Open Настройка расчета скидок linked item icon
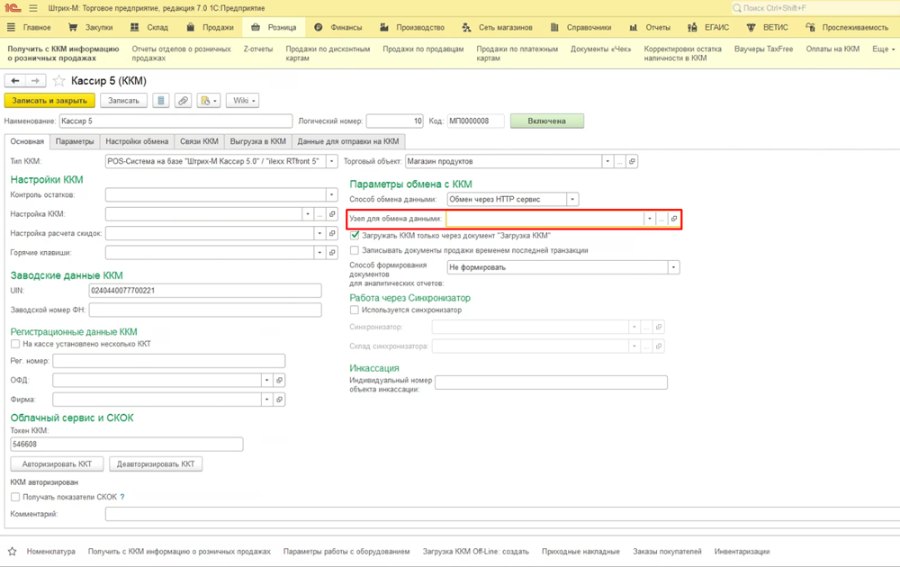Viewport: 900px width, 567px height. [332, 233]
